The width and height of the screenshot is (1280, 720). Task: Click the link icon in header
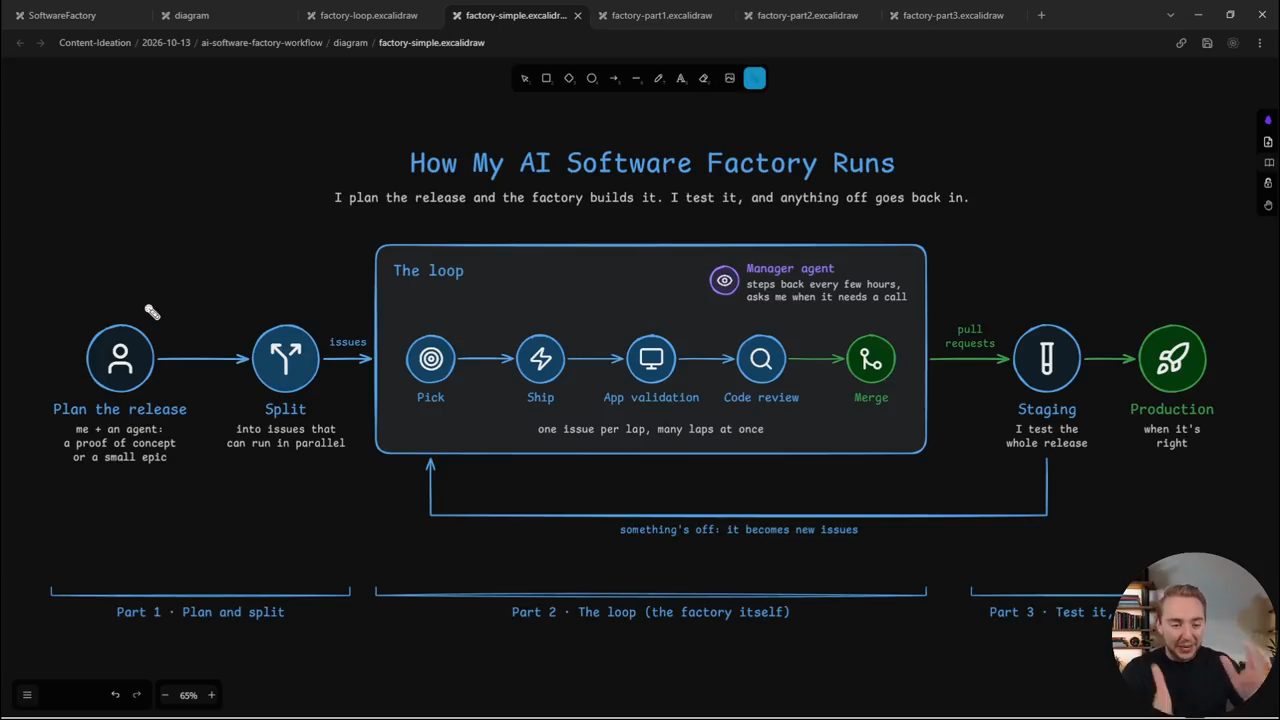[1181, 43]
